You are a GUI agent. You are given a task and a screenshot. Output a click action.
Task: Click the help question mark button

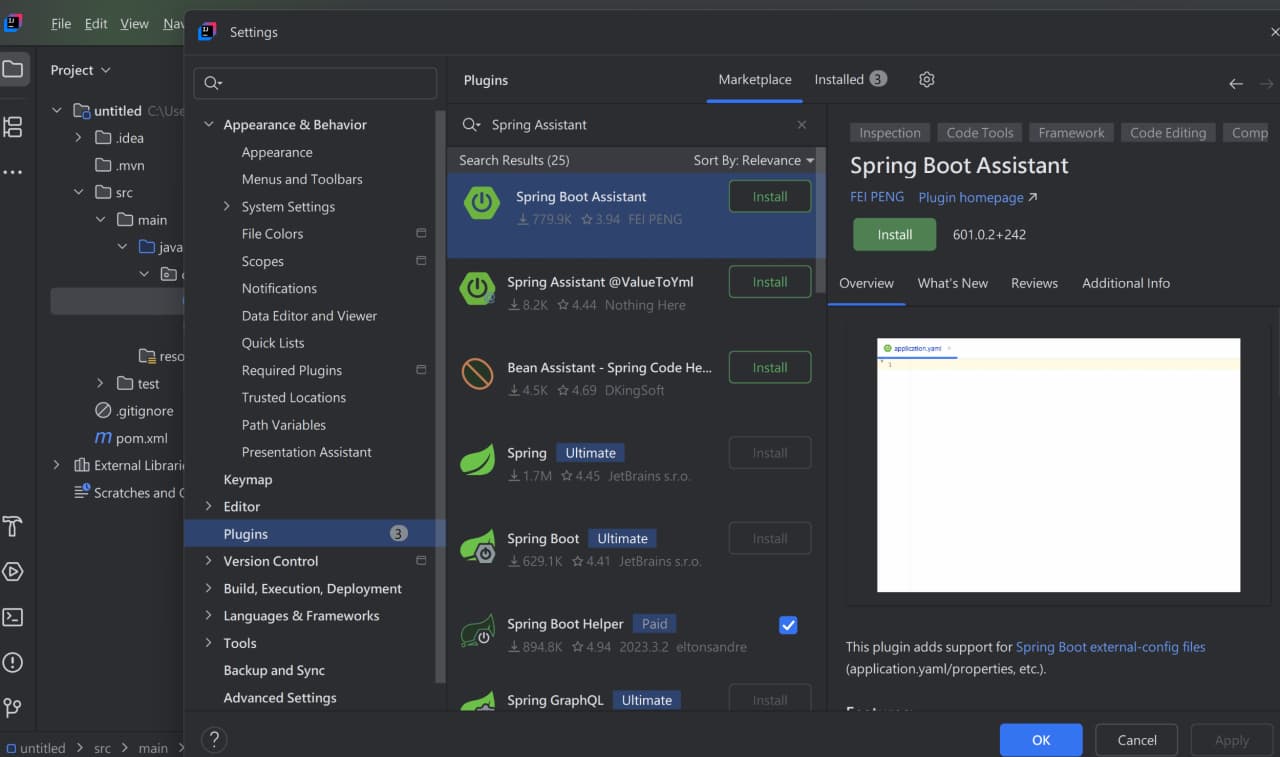pos(214,740)
